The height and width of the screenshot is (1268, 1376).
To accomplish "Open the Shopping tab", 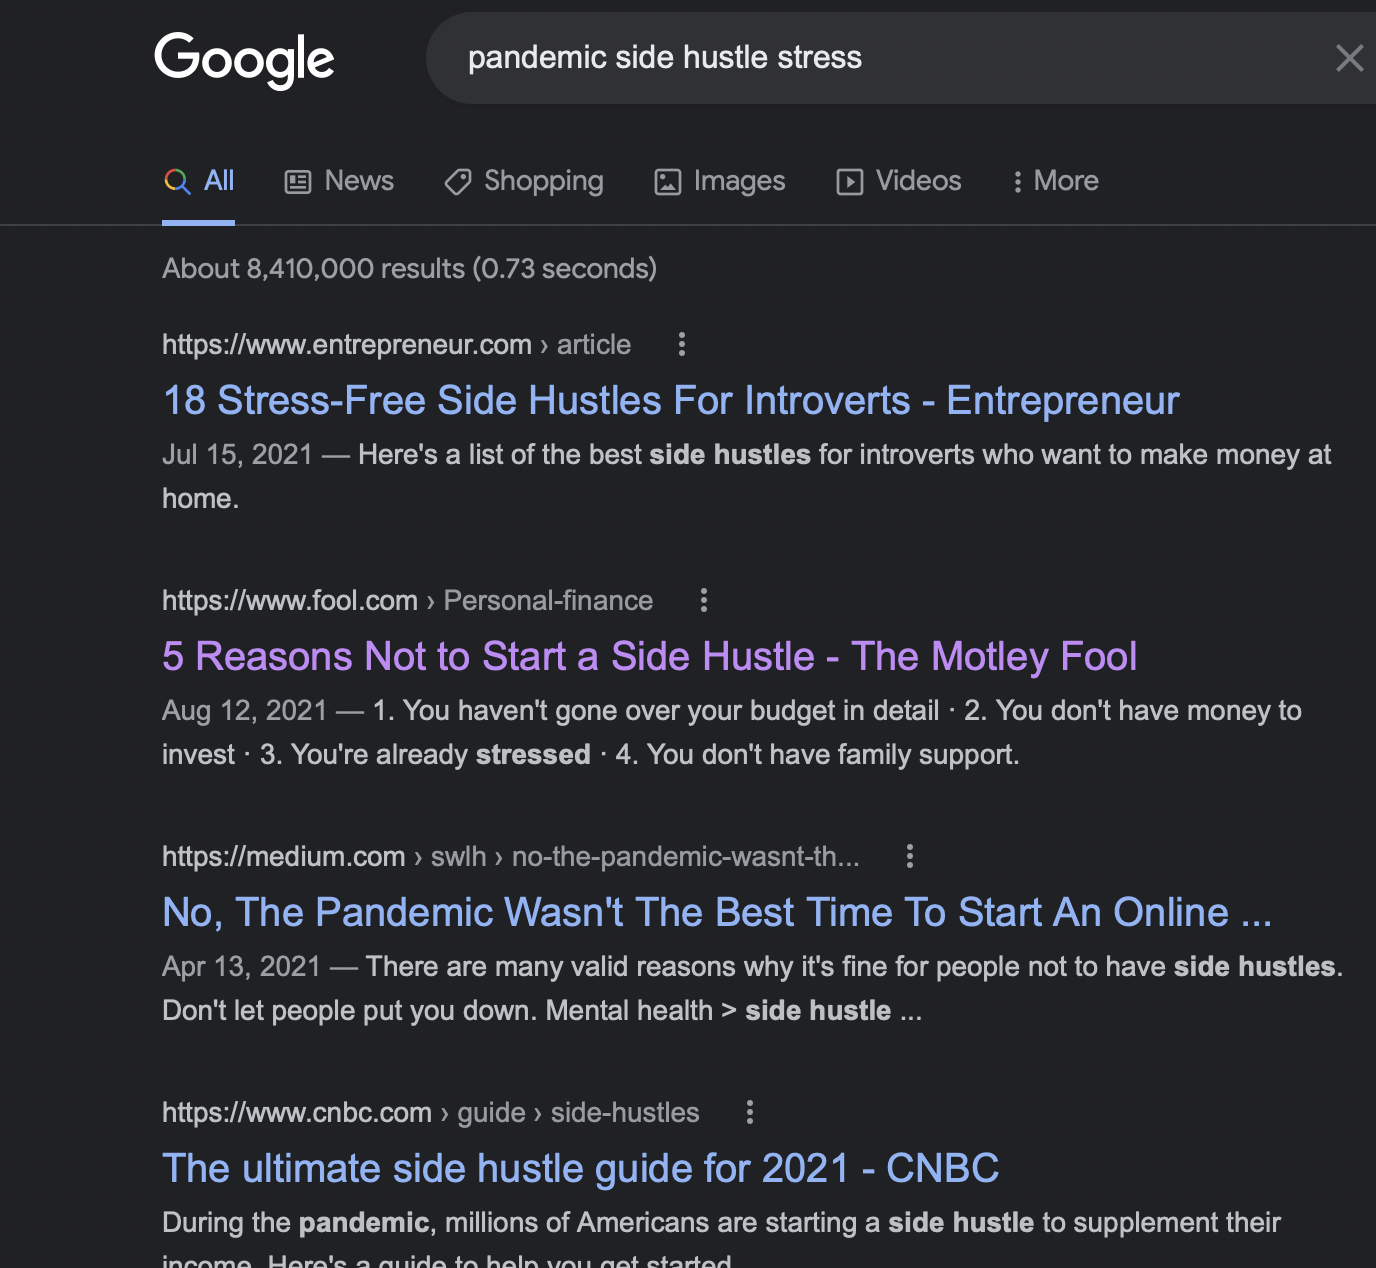I will click(524, 181).
